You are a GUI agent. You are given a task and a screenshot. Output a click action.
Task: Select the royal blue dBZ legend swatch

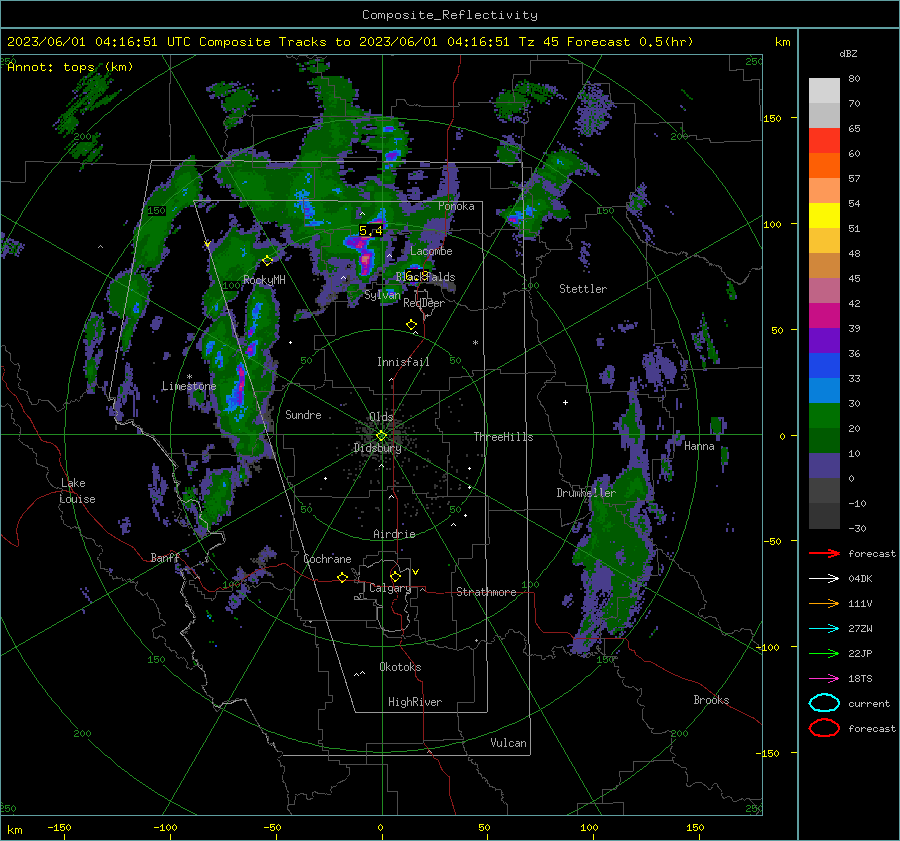[824, 366]
